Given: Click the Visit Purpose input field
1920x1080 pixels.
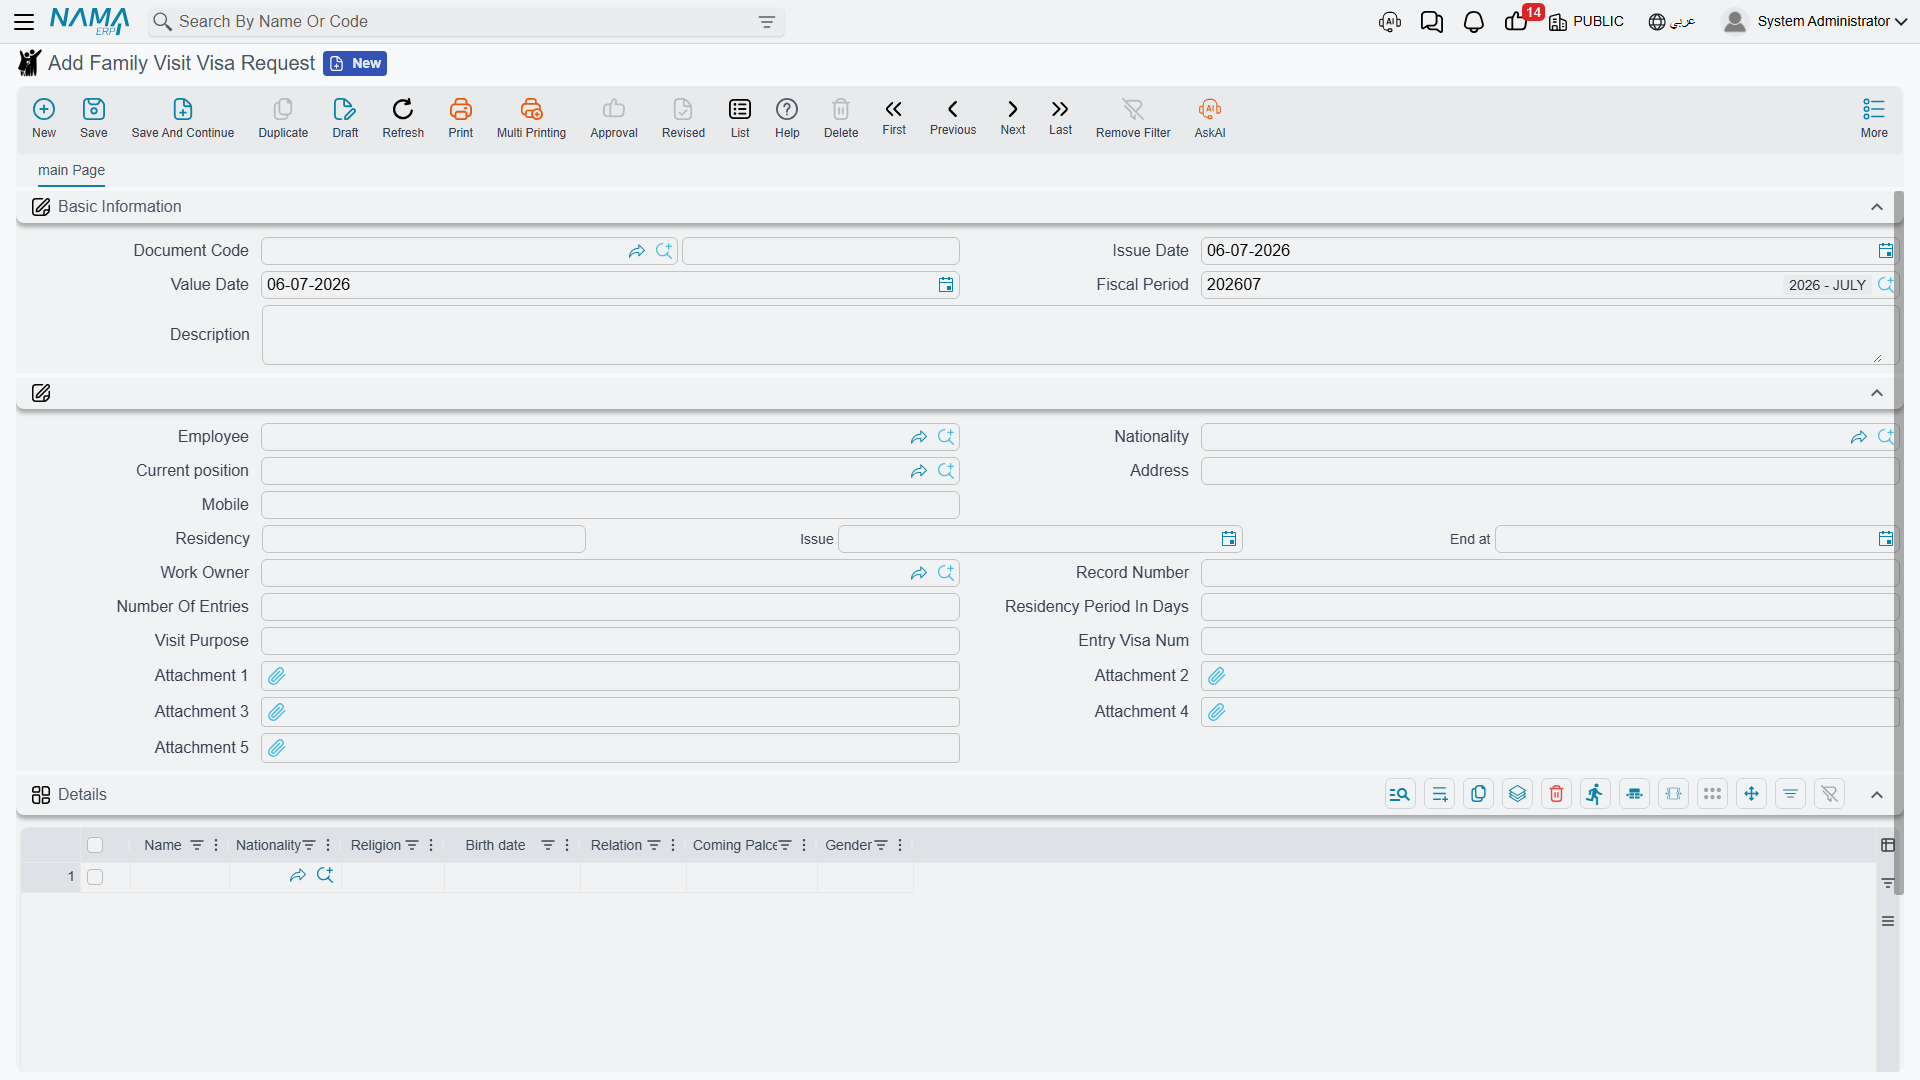Looking at the screenshot, I should tap(610, 641).
